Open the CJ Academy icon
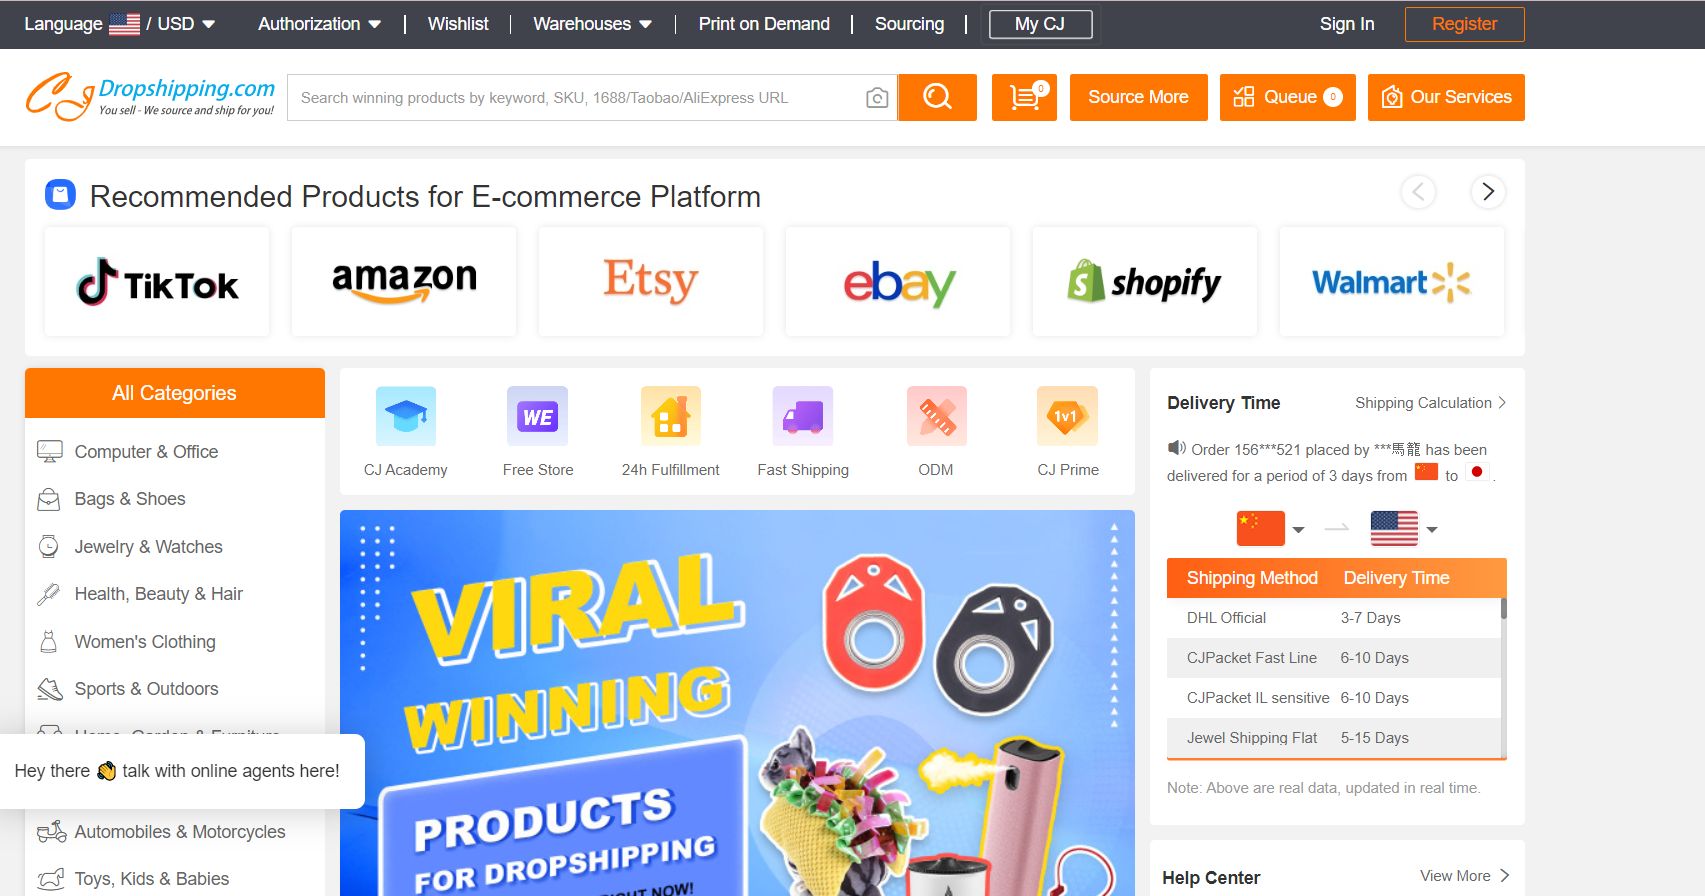Screen dimensions: 1705x896 (x=406, y=416)
